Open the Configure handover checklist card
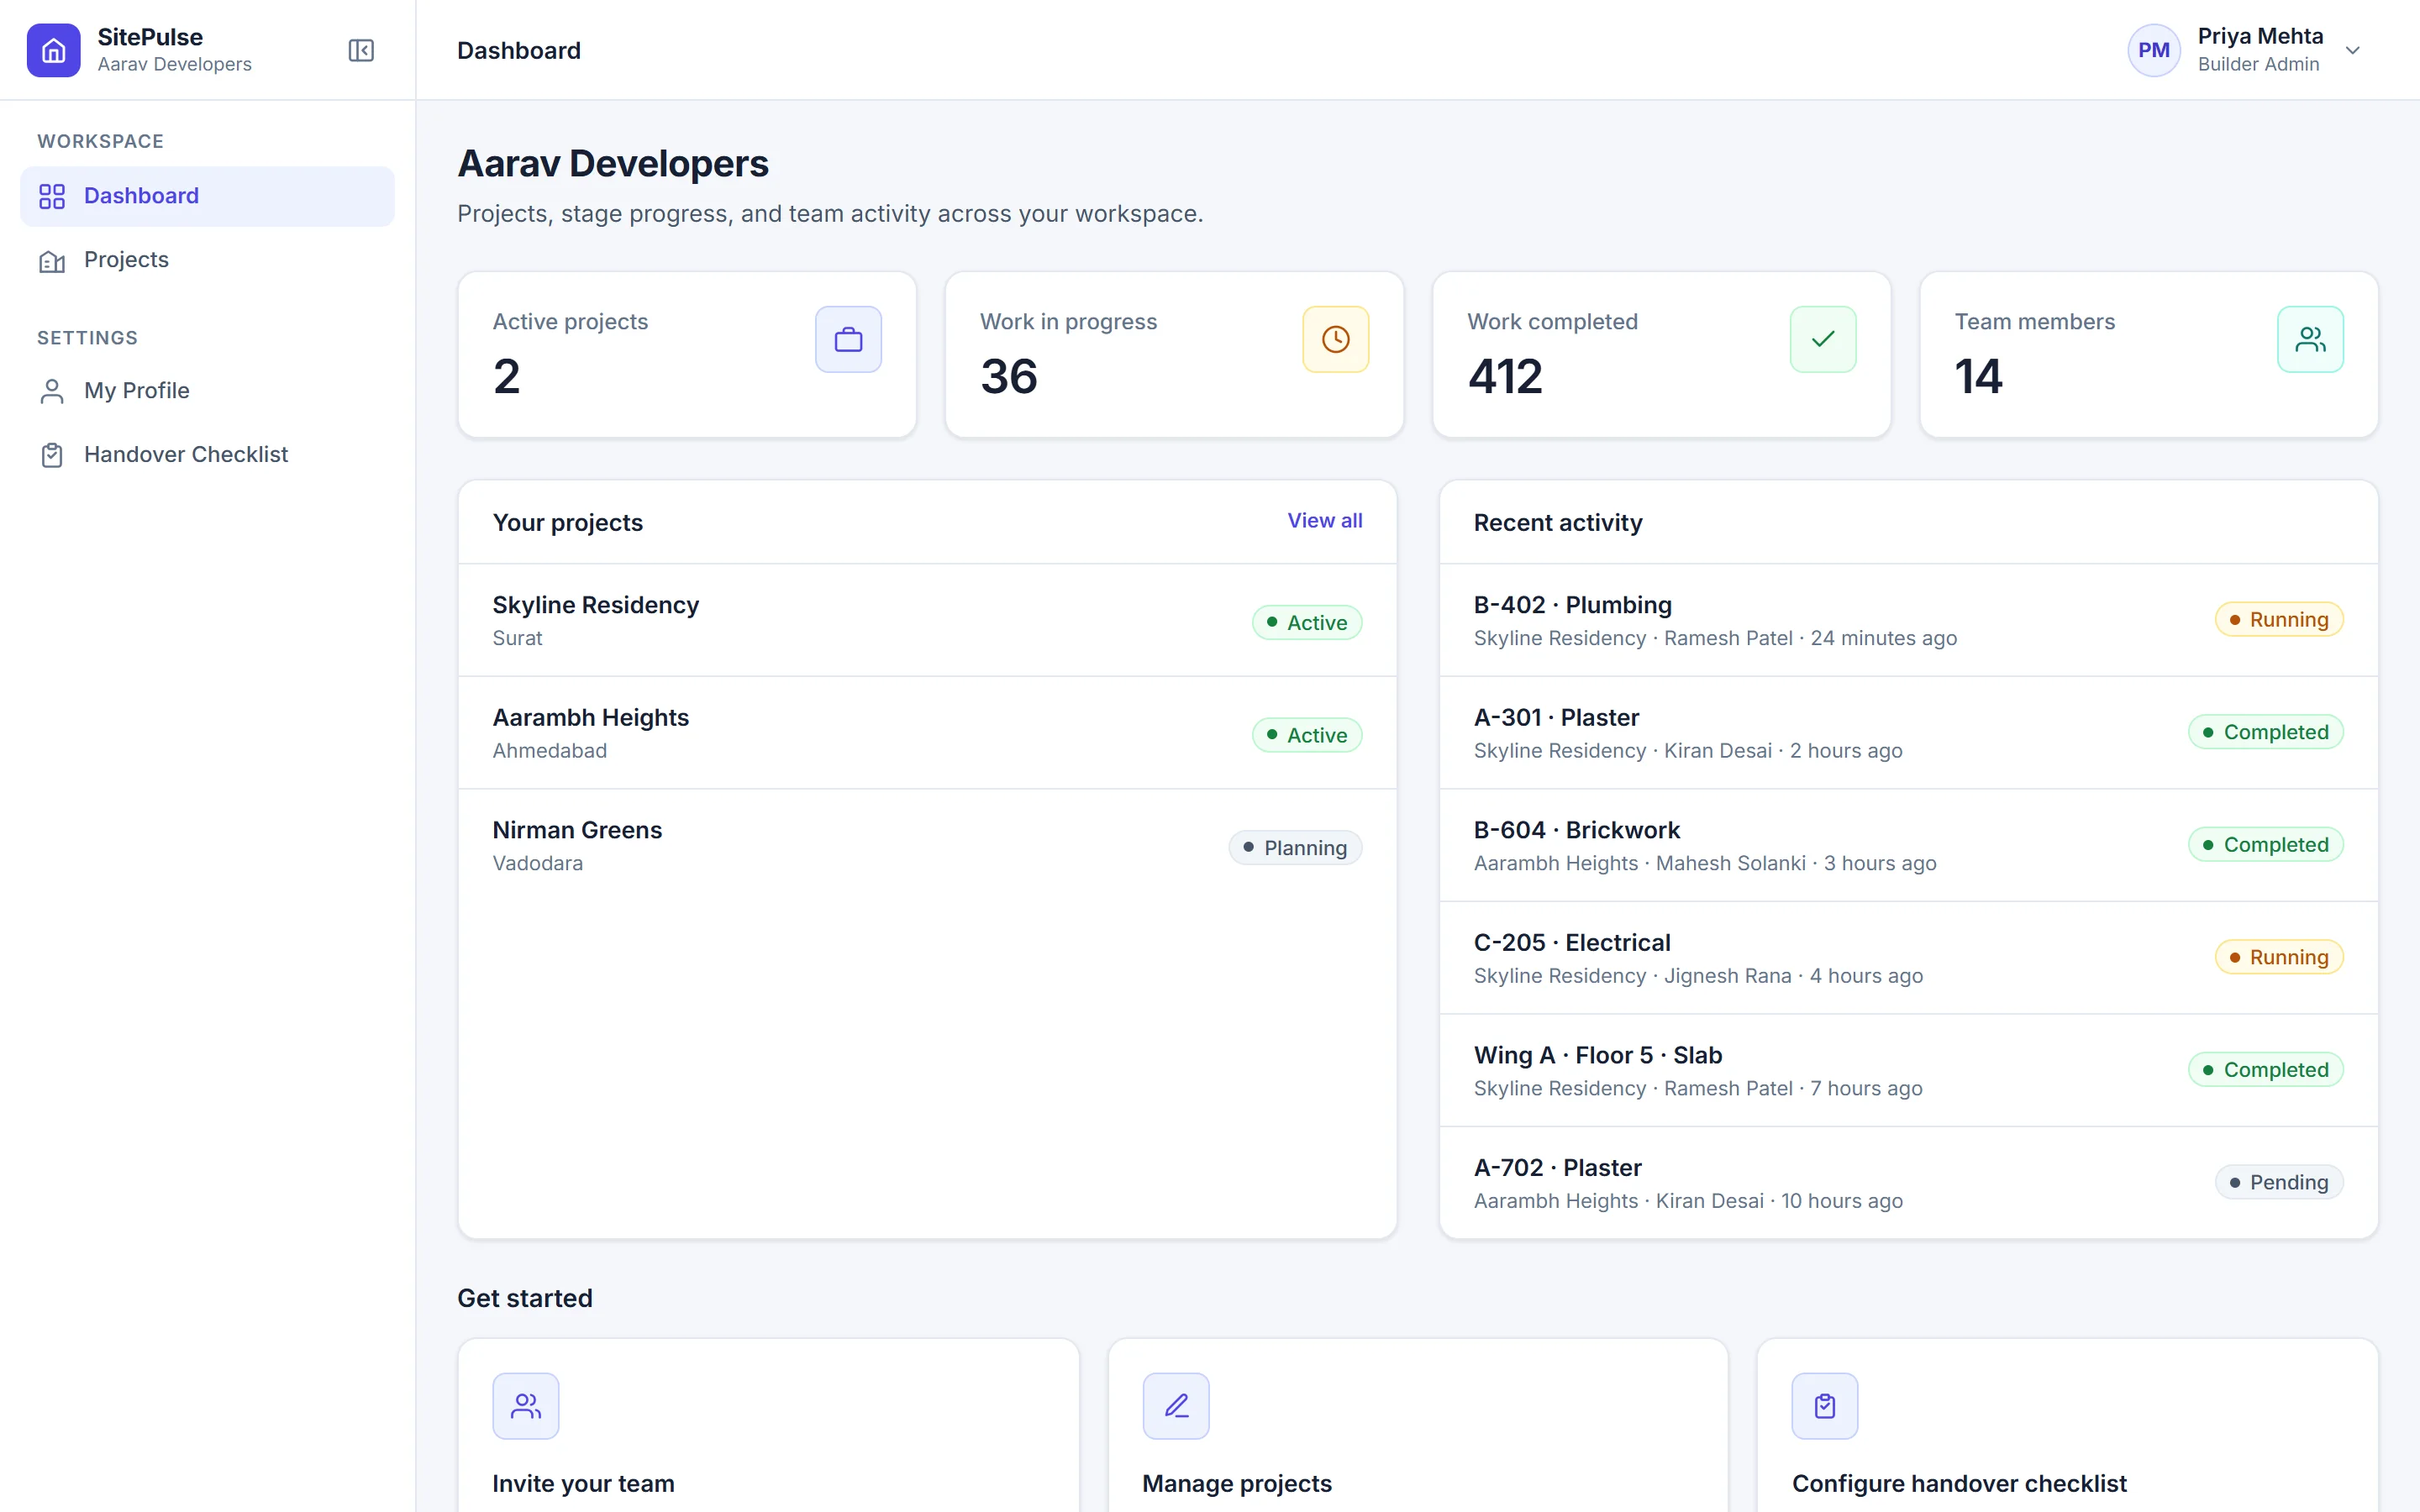The height and width of the screenshot is (1512, 2420). tap(2067, 1426)
